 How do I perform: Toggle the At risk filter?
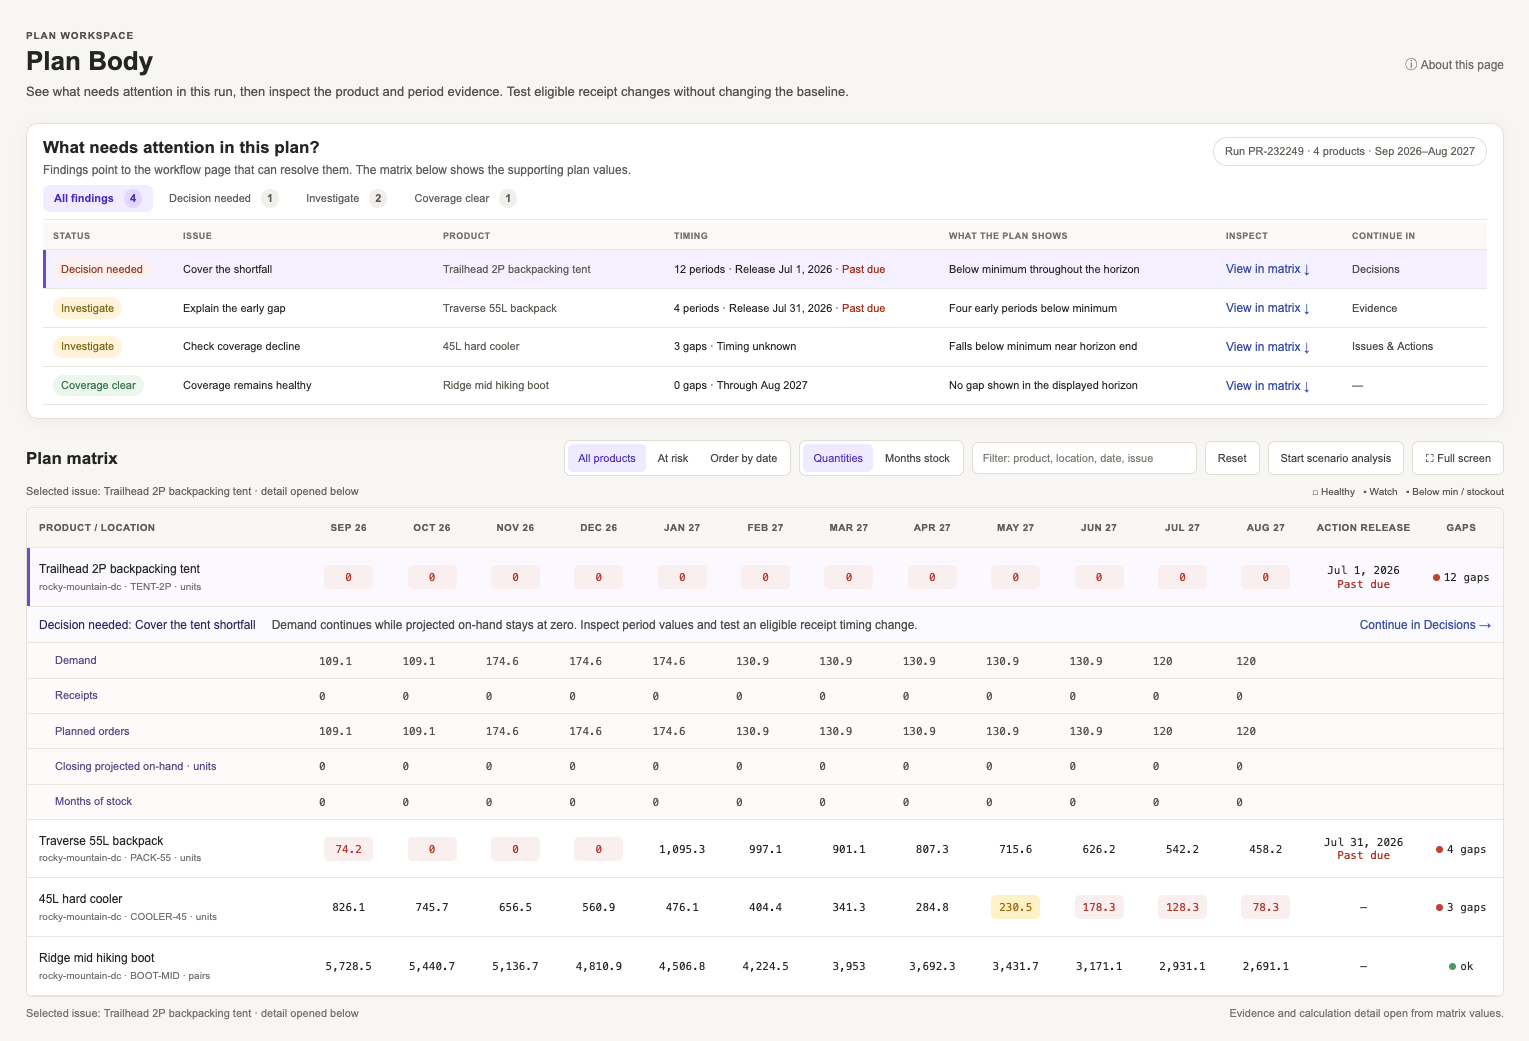(x=673, y=458)
